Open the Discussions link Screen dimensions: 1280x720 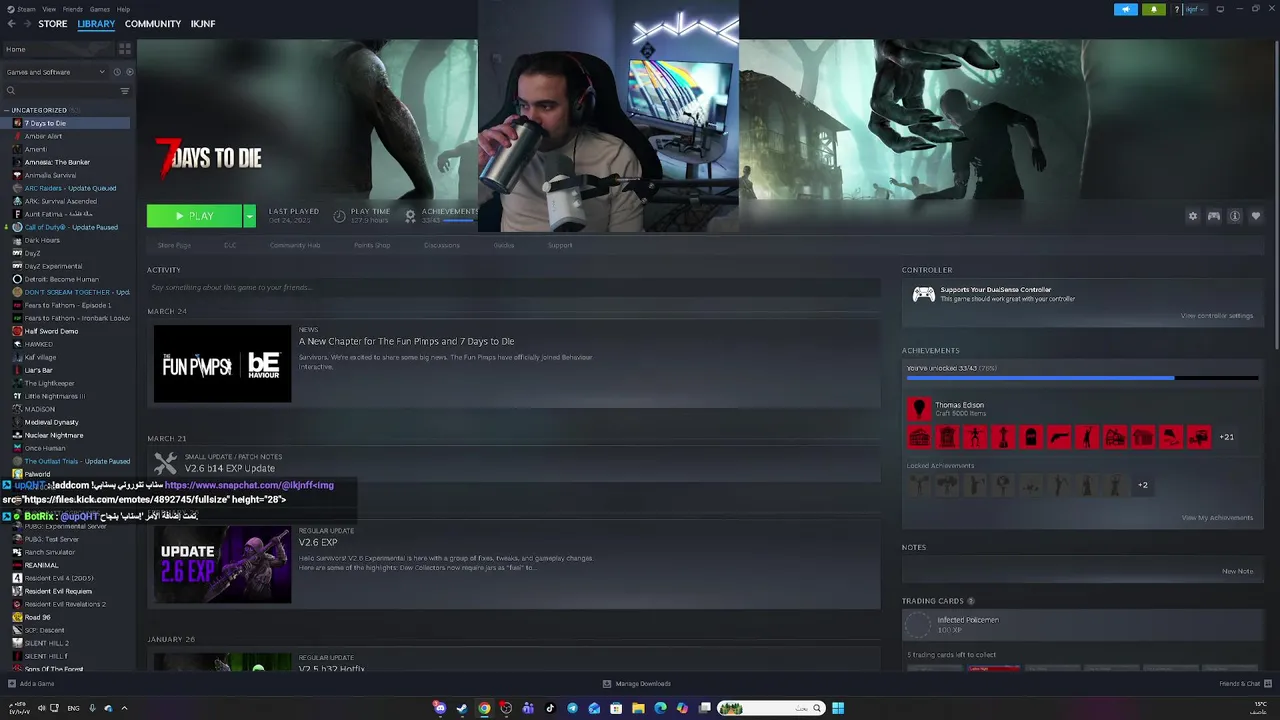coord(442,245)
